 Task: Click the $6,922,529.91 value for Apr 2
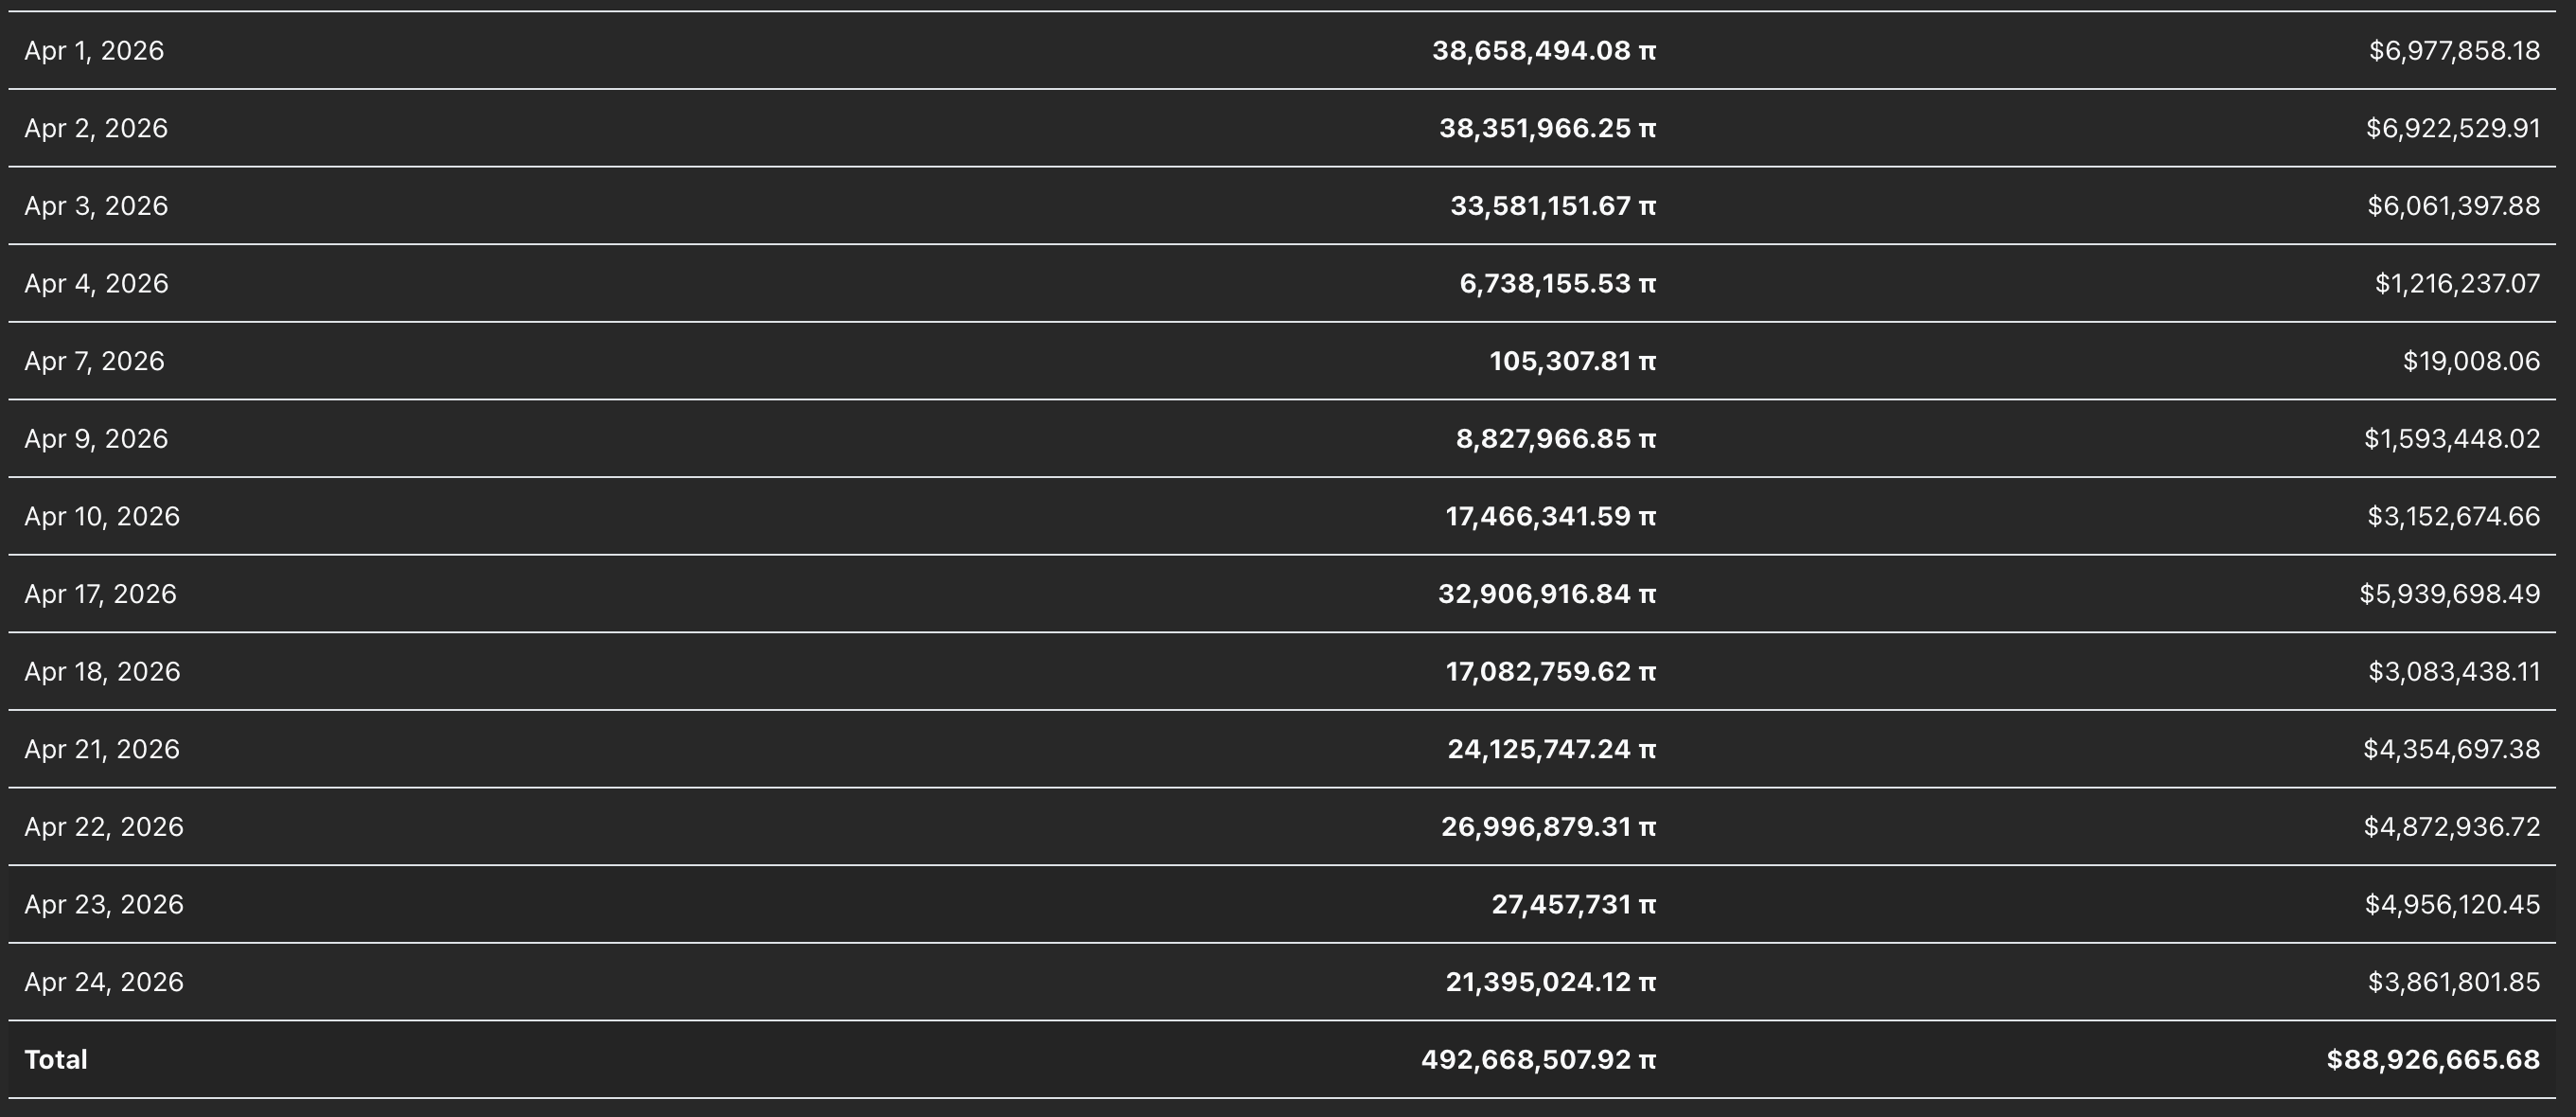(x=2452, y=129)
